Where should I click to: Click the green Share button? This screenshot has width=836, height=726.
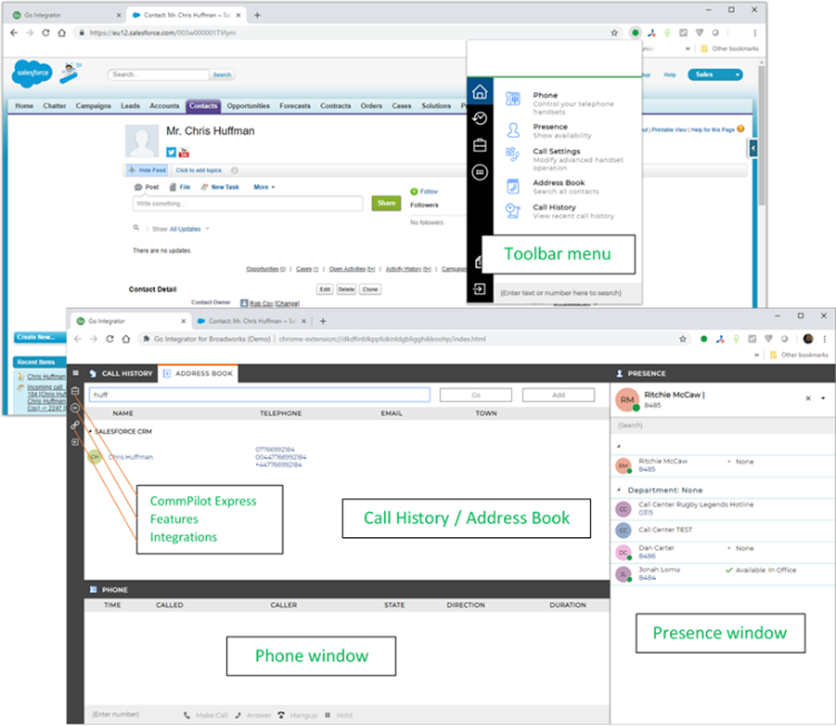coord(387,203)
